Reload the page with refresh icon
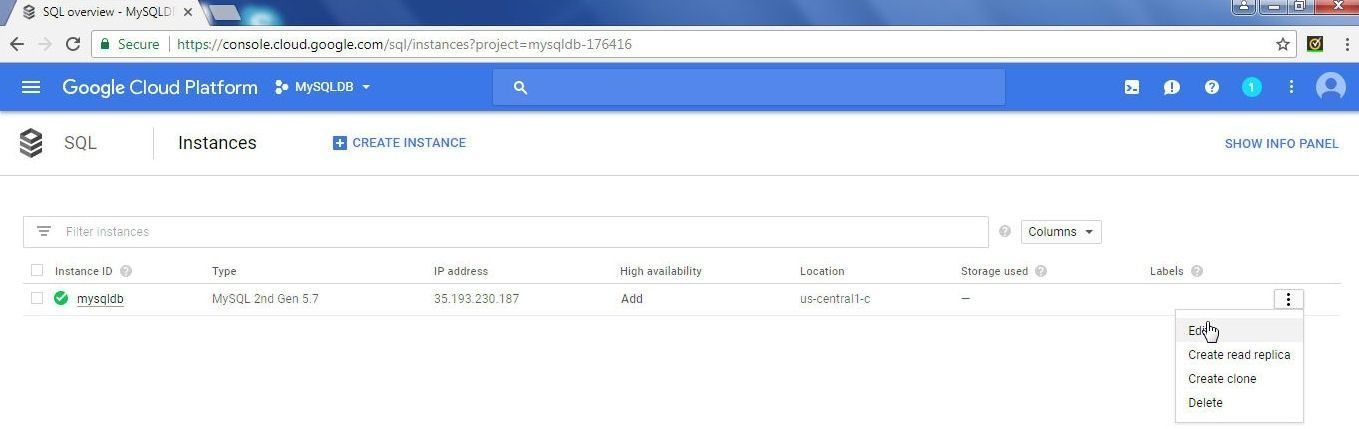The width and height of the screenshot is (1359, 429). pyautogui.click(x=73, y=44)
